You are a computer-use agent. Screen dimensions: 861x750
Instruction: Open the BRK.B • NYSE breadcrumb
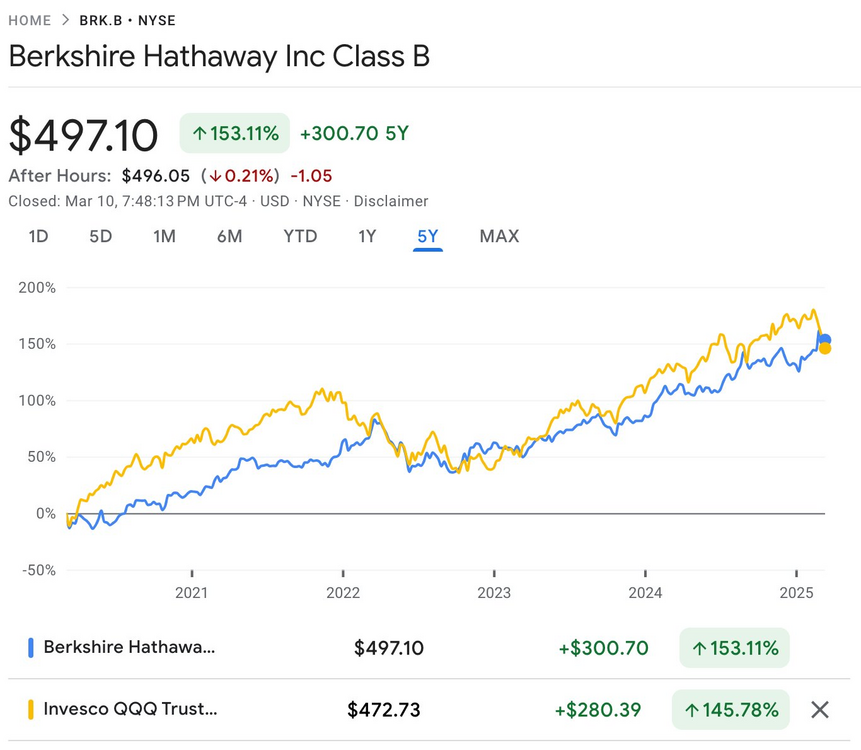pyautogui.click(x=127, y=20)
